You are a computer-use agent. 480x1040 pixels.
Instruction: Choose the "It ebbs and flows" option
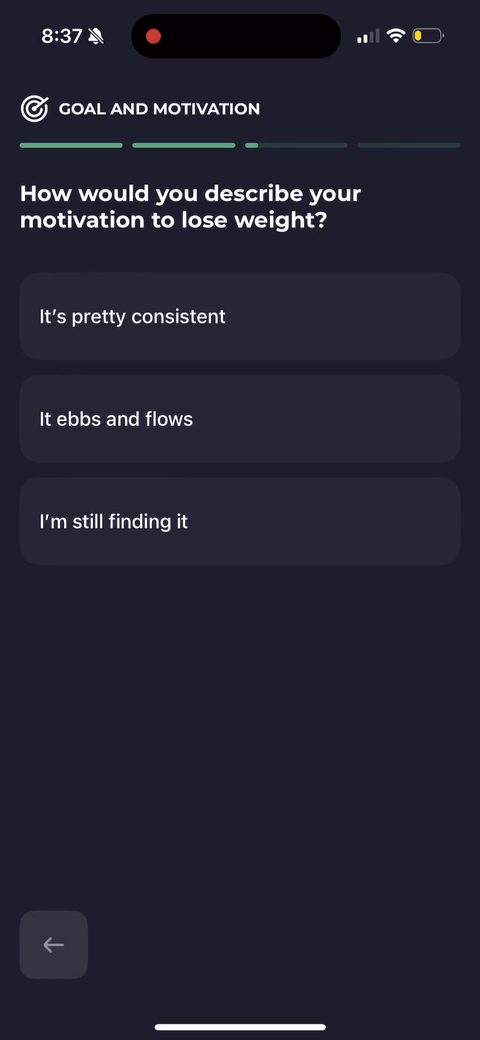pyautogui.click(x=240, y=419)
